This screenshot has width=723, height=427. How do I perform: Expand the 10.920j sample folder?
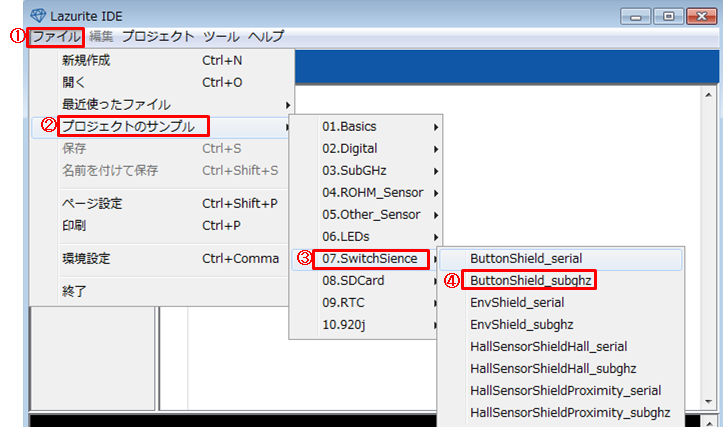pos(366,325)
